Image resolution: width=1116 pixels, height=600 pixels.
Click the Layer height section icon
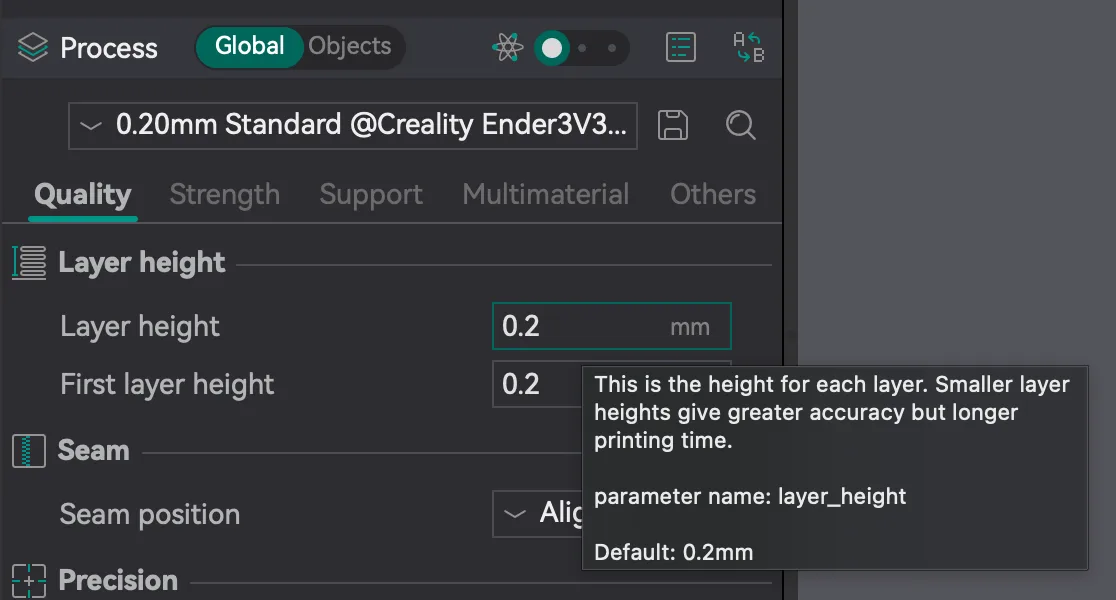(x=29, y=263)
